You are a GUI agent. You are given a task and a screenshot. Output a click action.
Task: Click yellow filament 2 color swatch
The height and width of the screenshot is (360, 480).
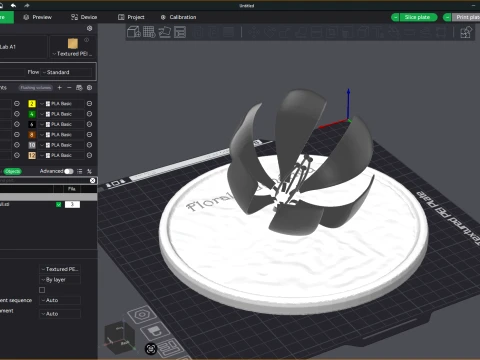coord(32,104)
